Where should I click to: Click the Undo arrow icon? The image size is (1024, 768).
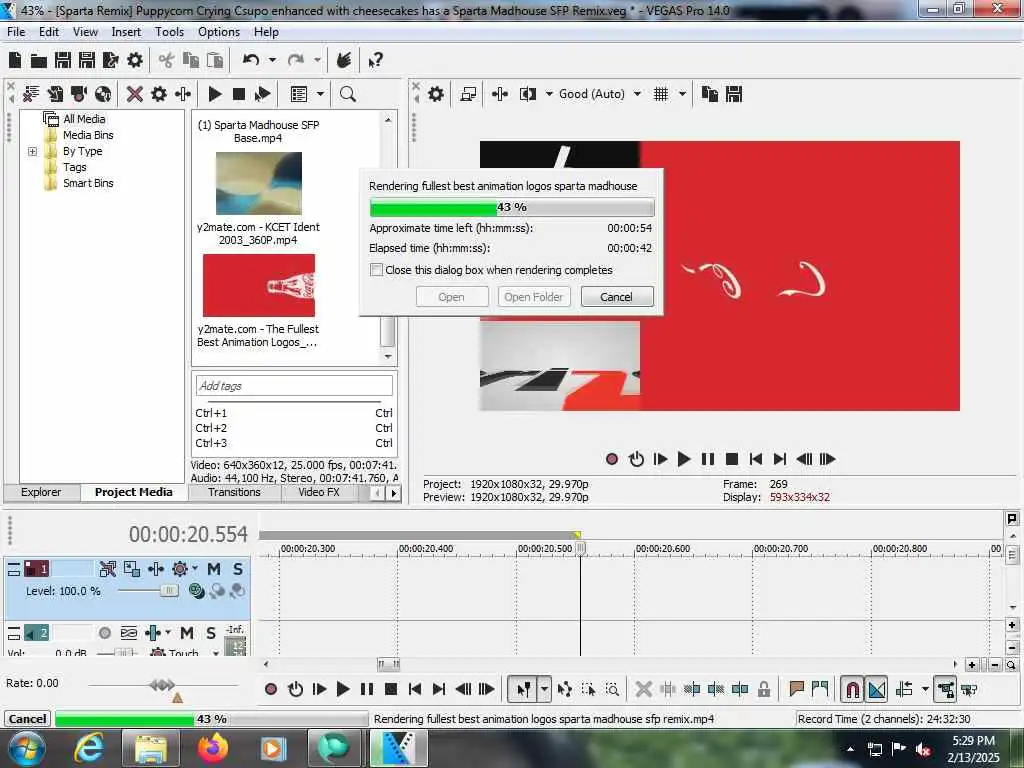(x=251, y=60)
